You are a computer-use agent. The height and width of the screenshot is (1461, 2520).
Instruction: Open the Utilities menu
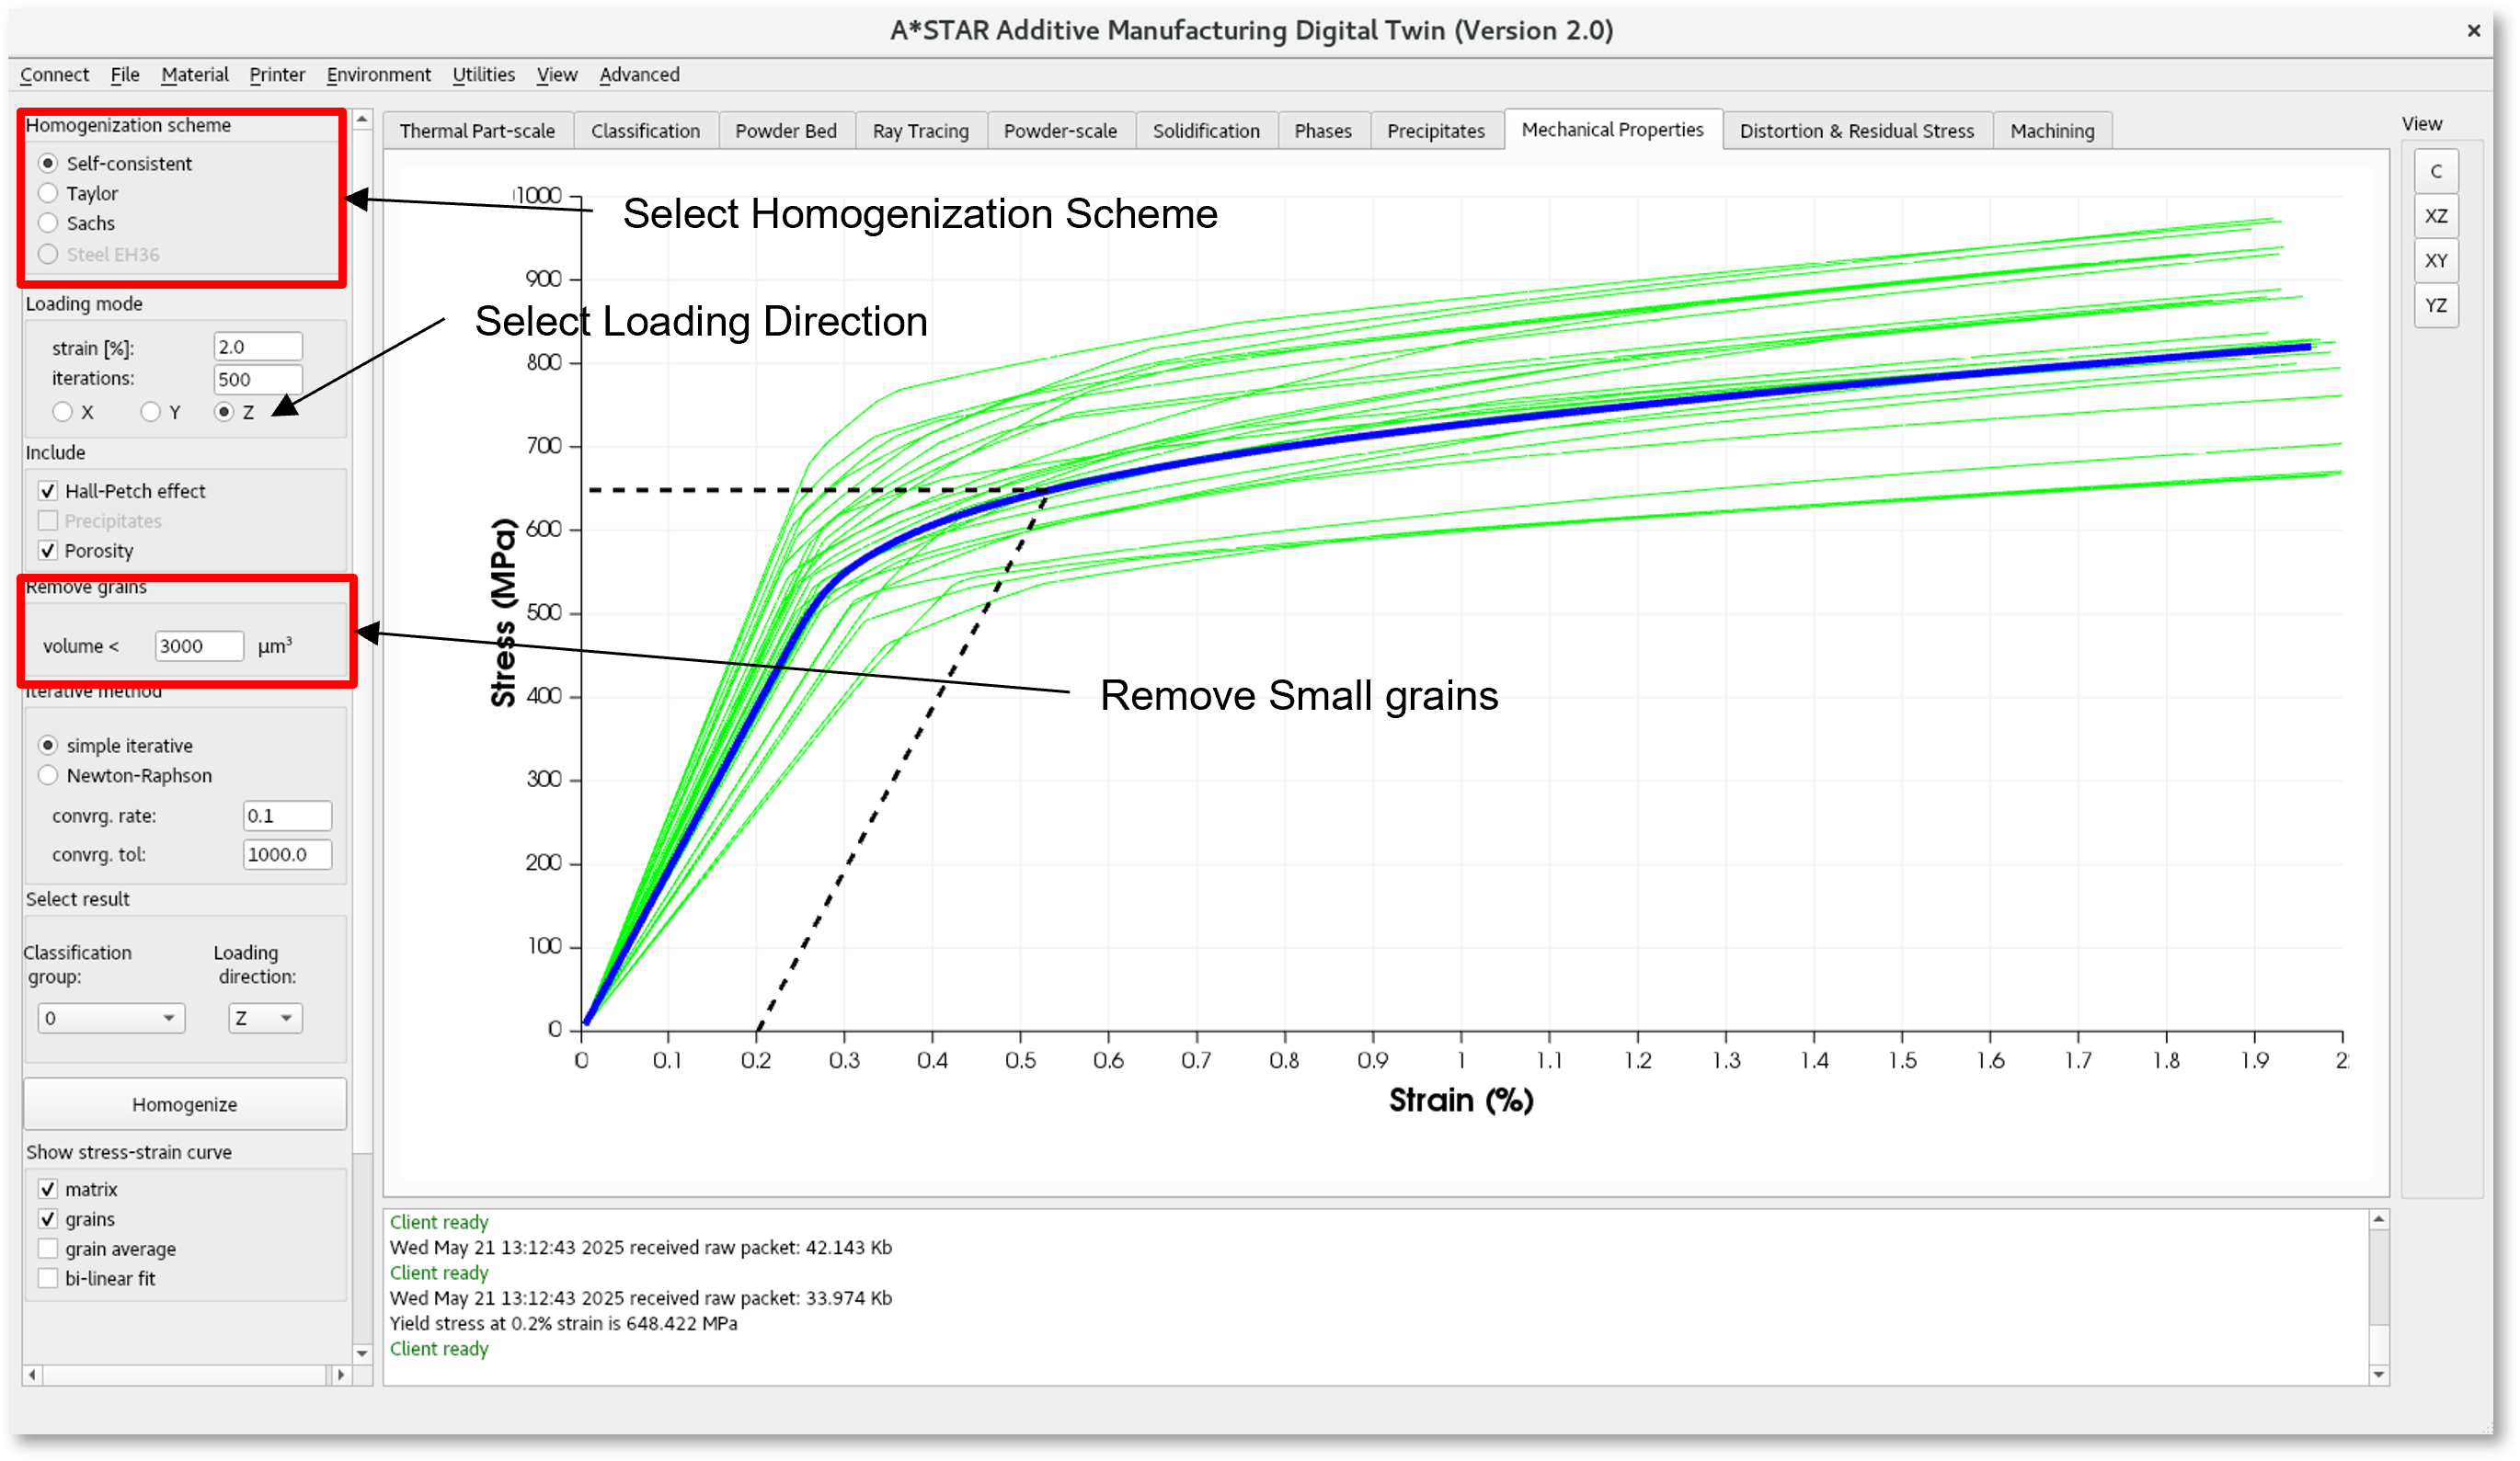(x=484, y=75)
